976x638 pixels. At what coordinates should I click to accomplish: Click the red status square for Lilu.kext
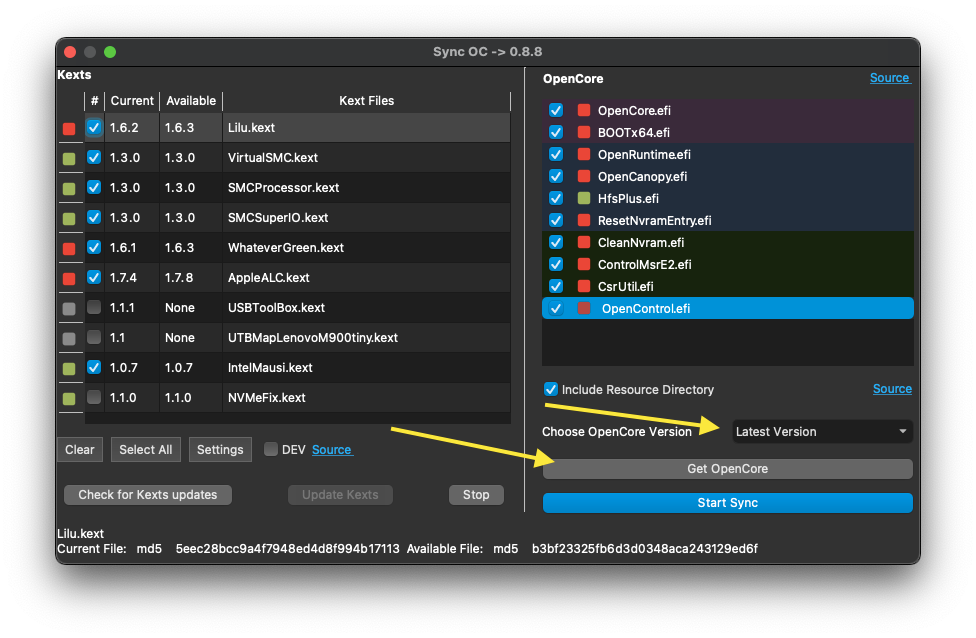coord(69,129)
